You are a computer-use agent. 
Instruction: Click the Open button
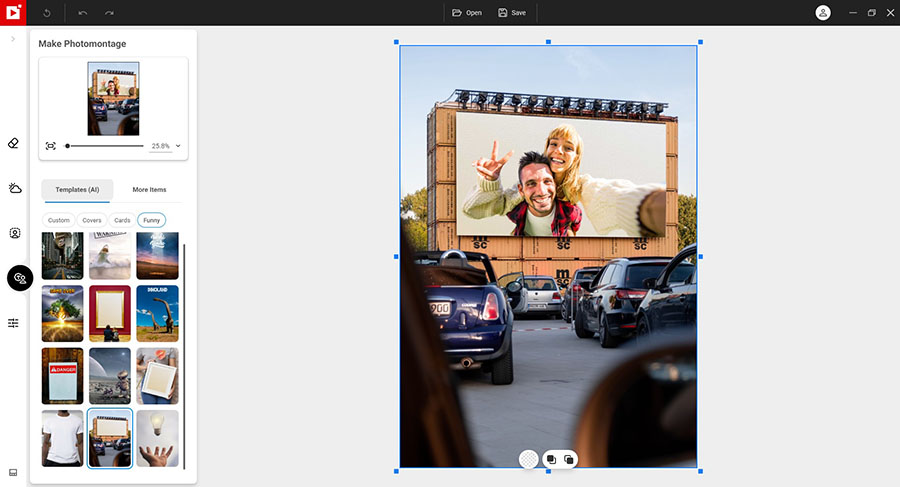[467, 13]
